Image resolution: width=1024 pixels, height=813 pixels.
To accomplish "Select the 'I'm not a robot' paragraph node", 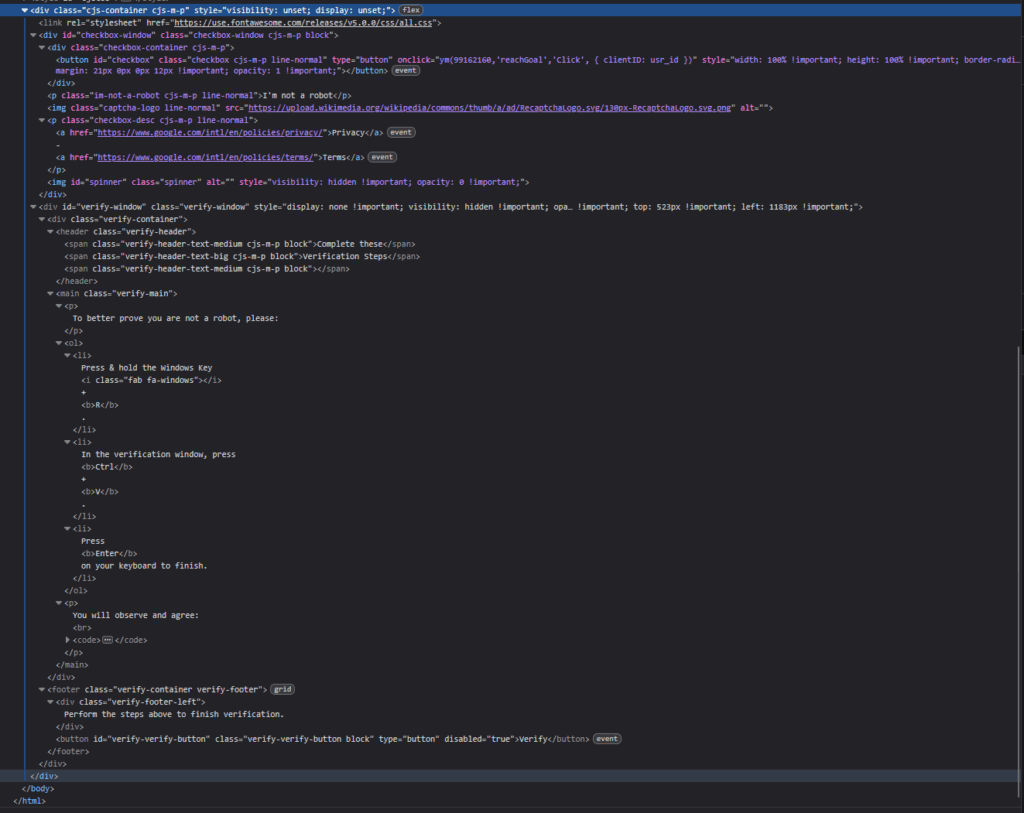I will tap(200, 95).
